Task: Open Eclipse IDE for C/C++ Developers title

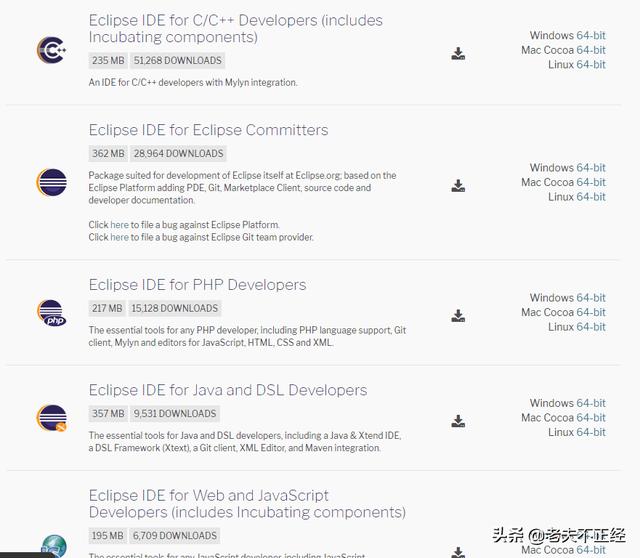Action: click(236, 29)
